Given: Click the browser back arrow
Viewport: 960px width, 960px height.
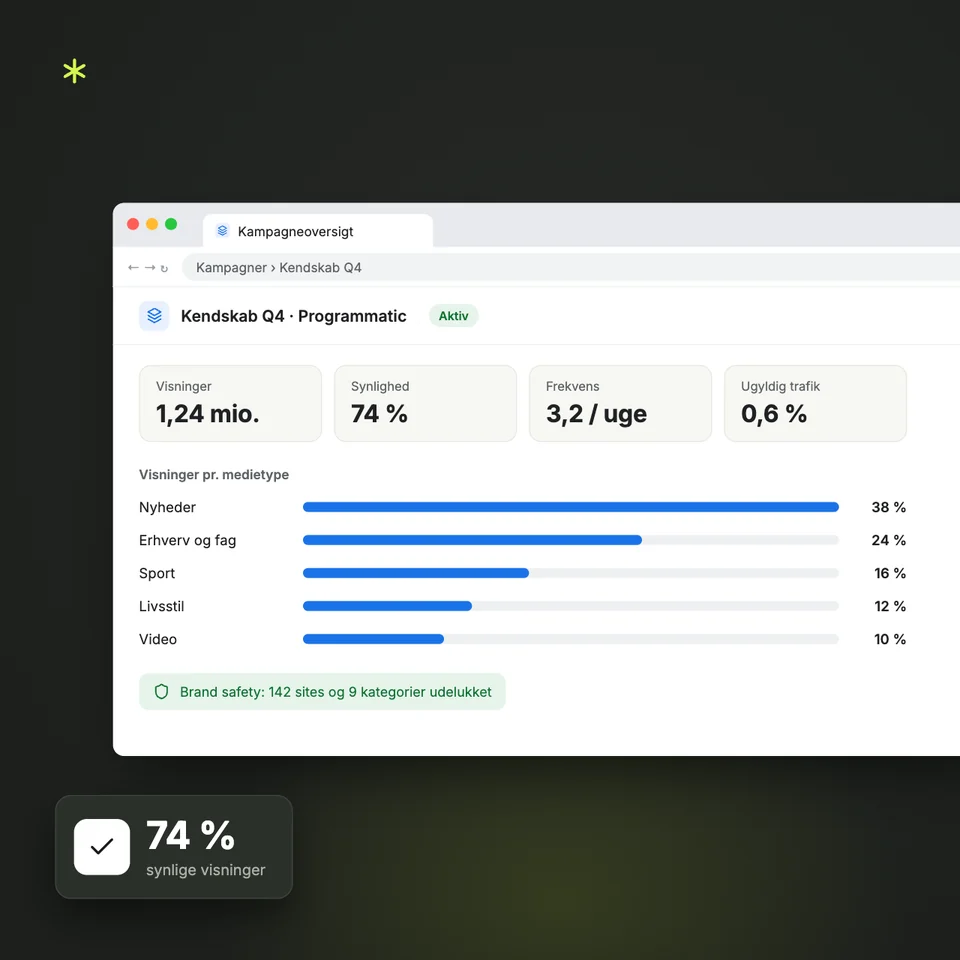Looking at the screenshot, I should pyautogui.click(x=133, y=268).
